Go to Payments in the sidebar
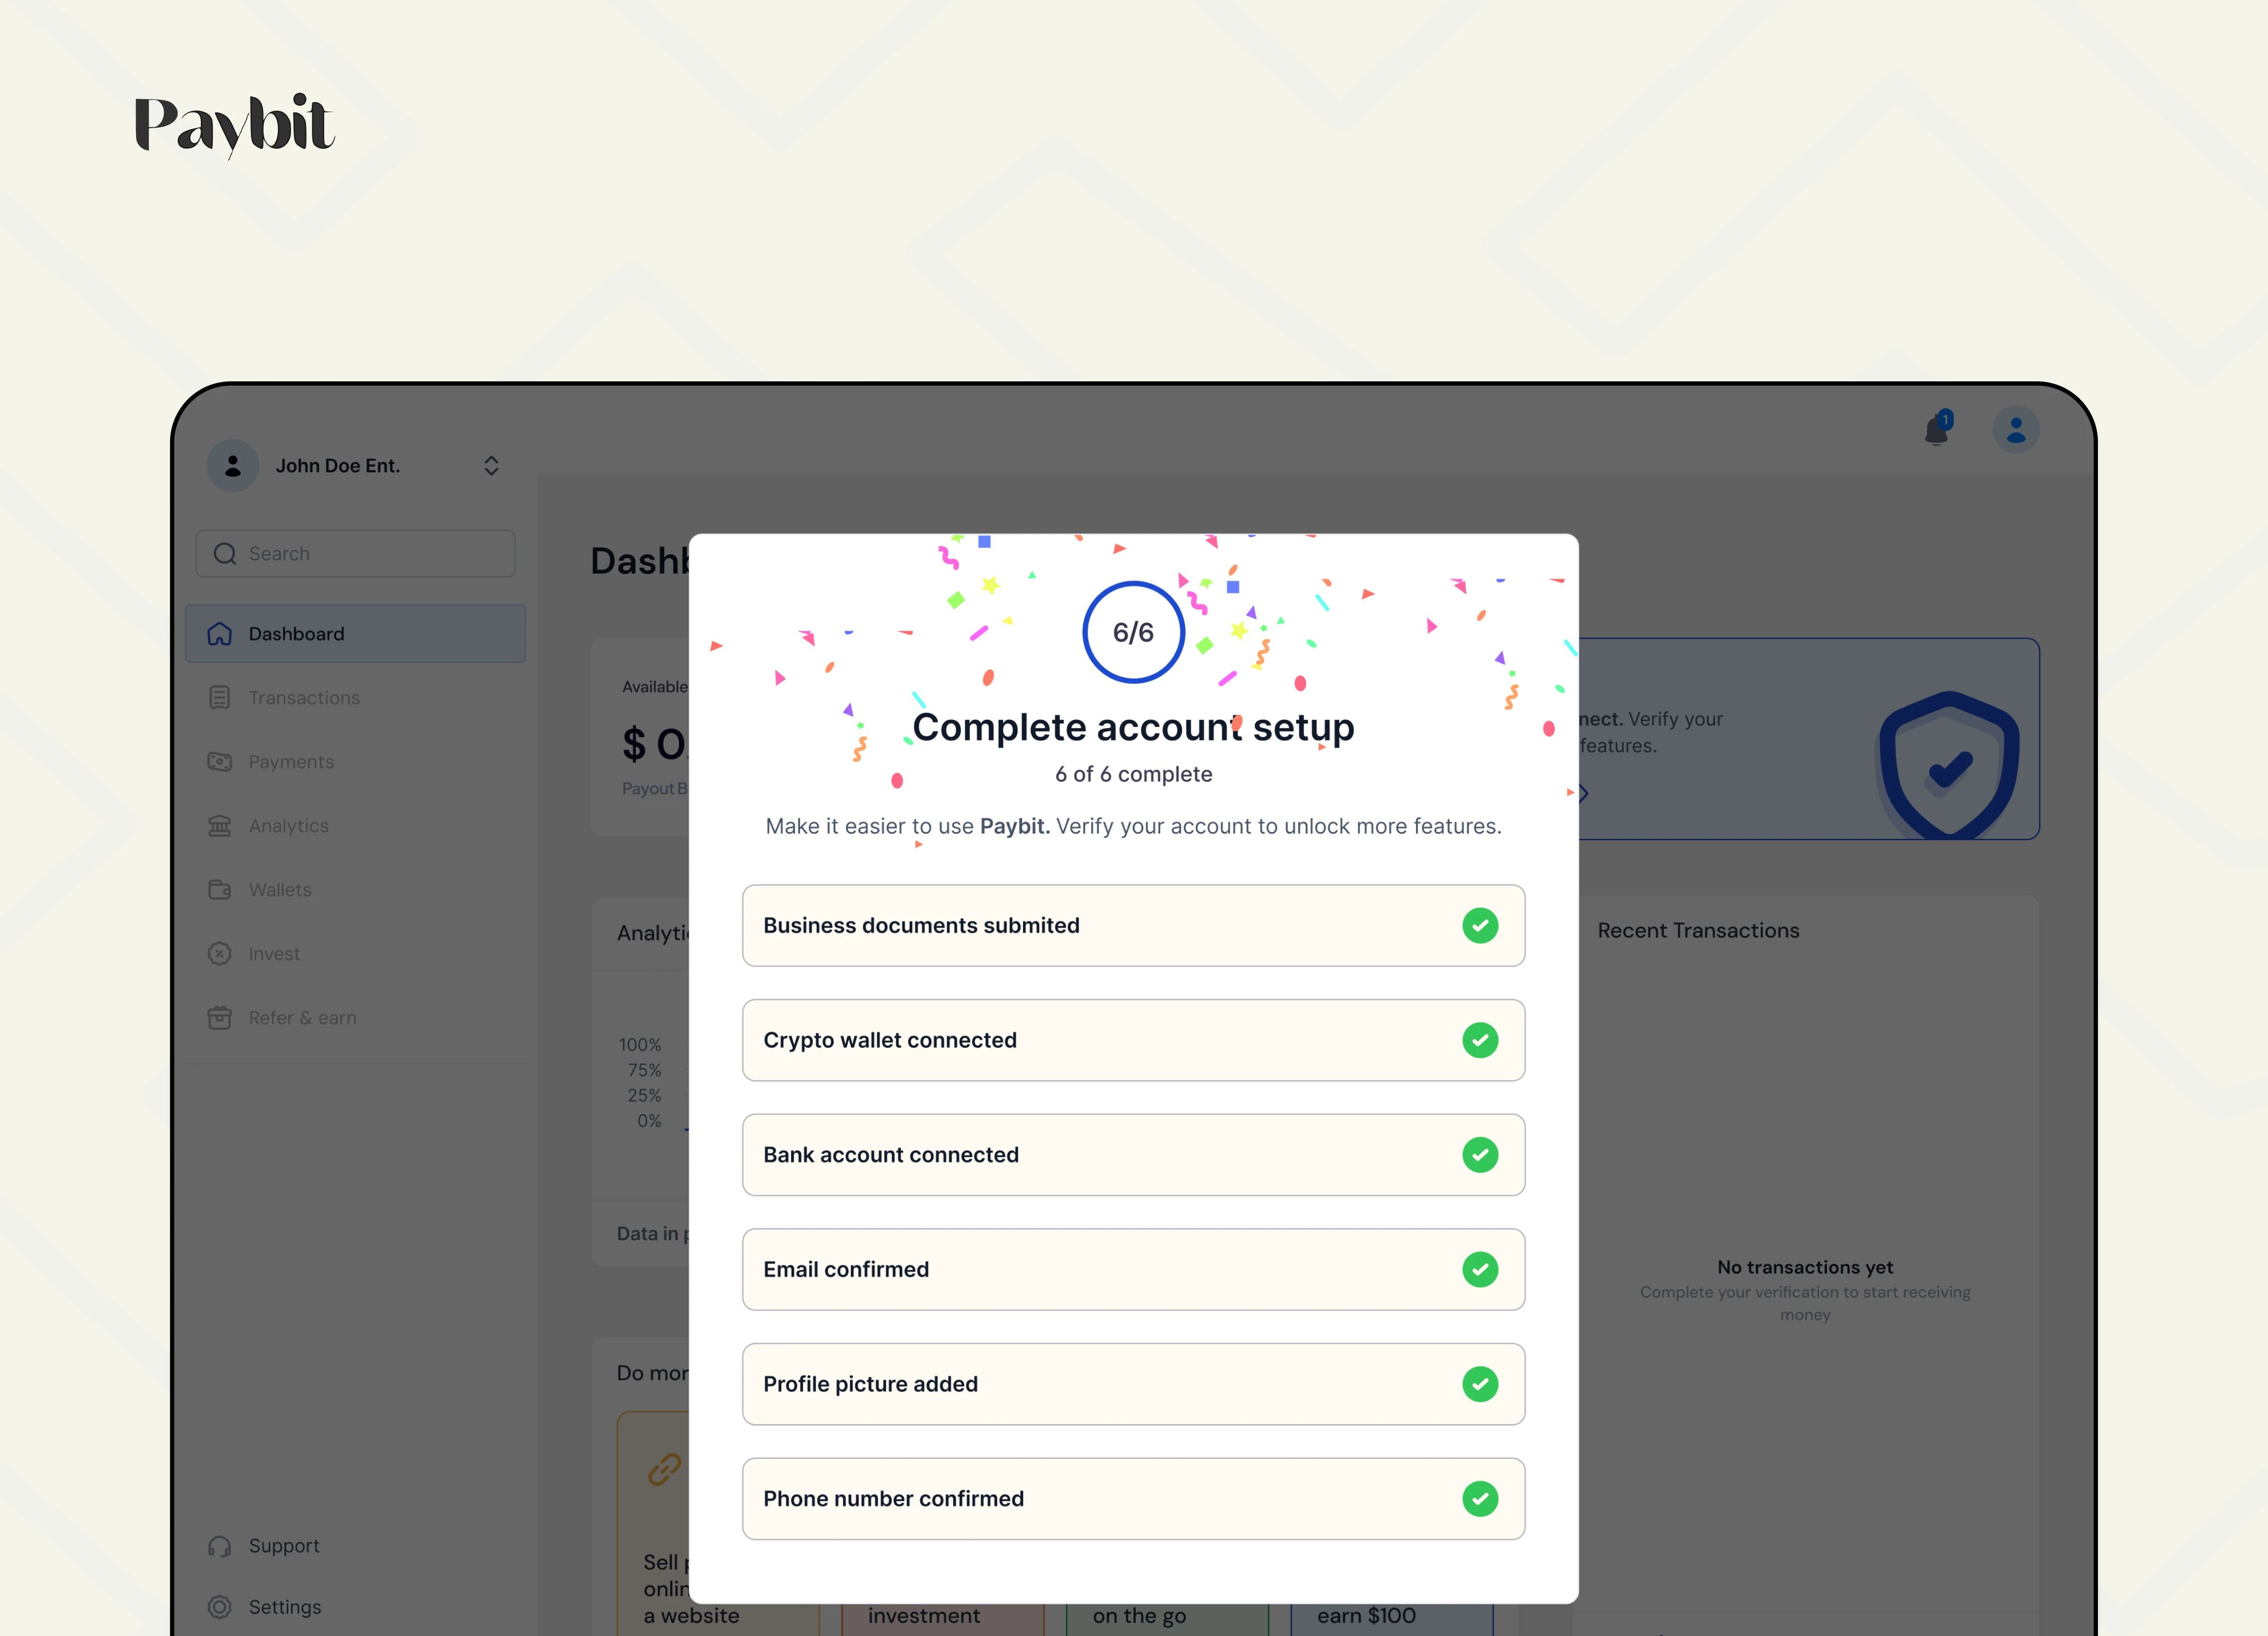This screenshot has width=2268, height=1636. click(x=291, y=762)
